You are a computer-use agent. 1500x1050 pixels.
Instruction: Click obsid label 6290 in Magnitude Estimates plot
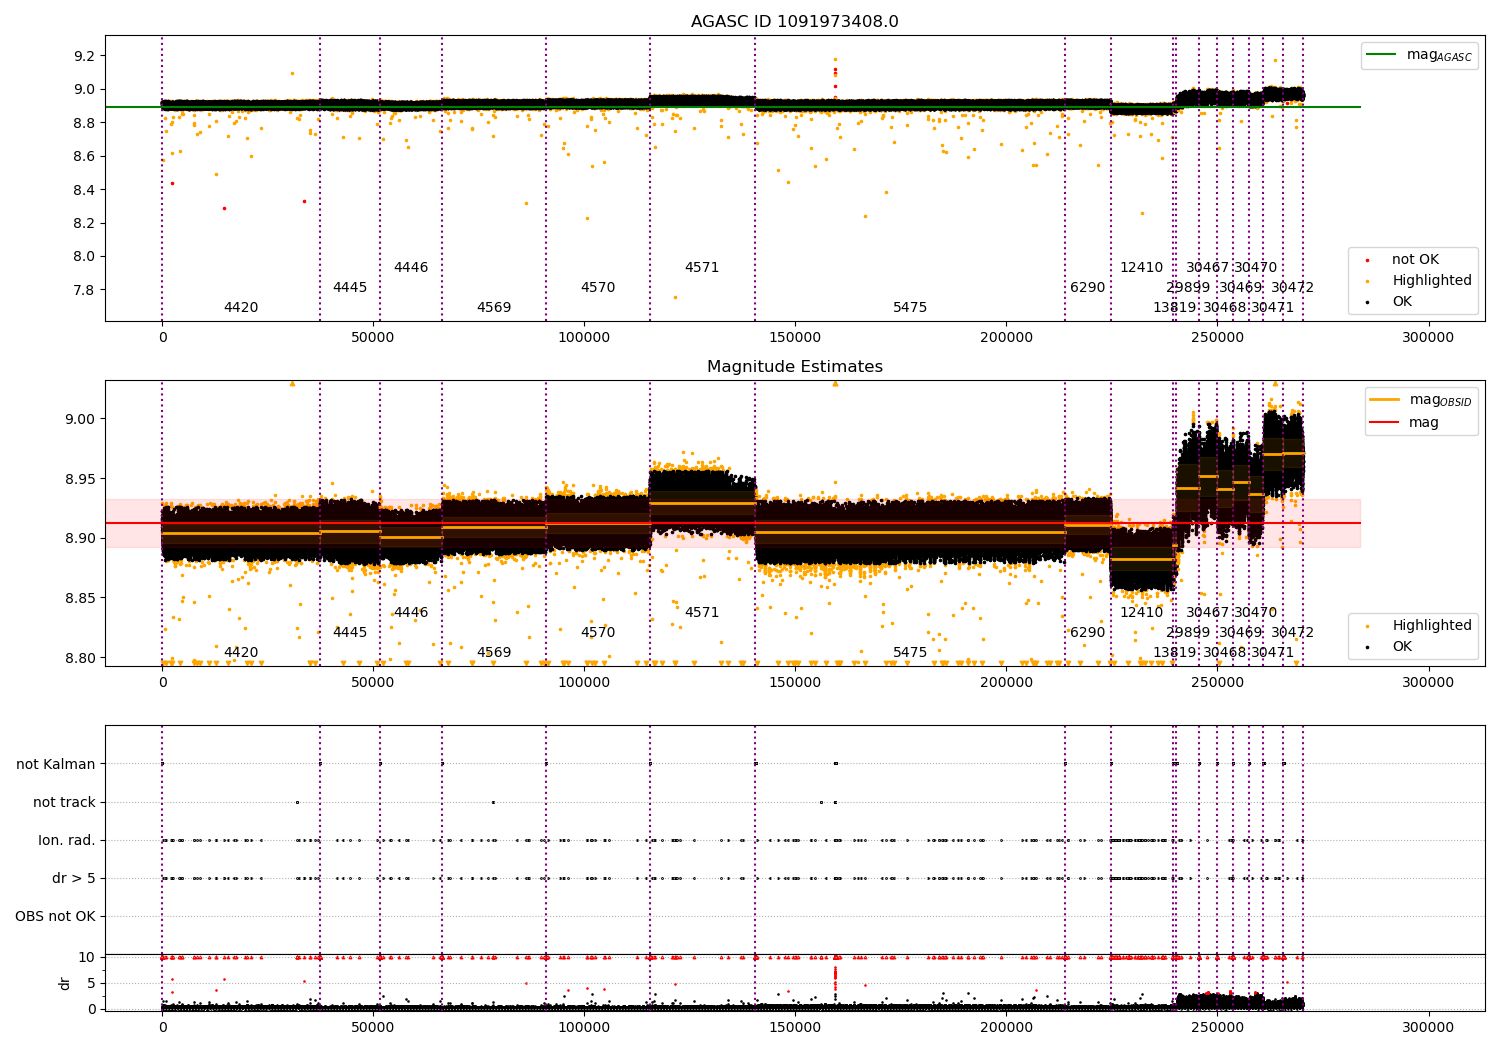point(1088,633)
